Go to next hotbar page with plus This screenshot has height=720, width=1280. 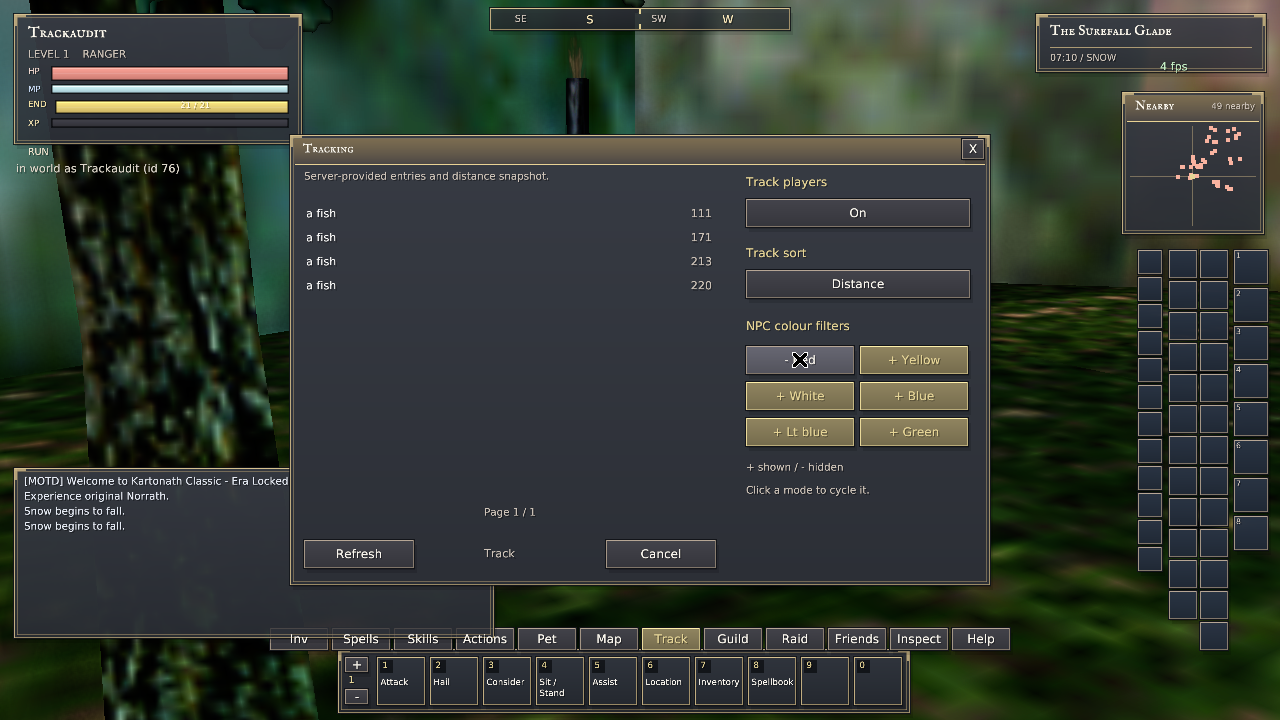pos(356,665)
